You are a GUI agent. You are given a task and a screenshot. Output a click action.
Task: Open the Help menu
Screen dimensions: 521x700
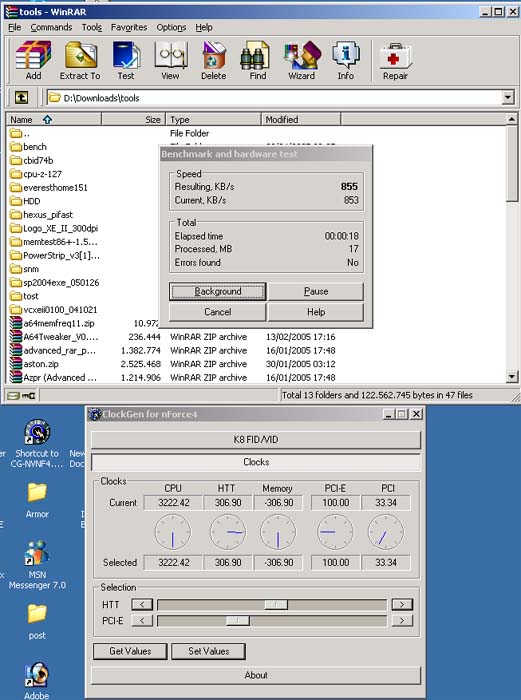point(204,27)
